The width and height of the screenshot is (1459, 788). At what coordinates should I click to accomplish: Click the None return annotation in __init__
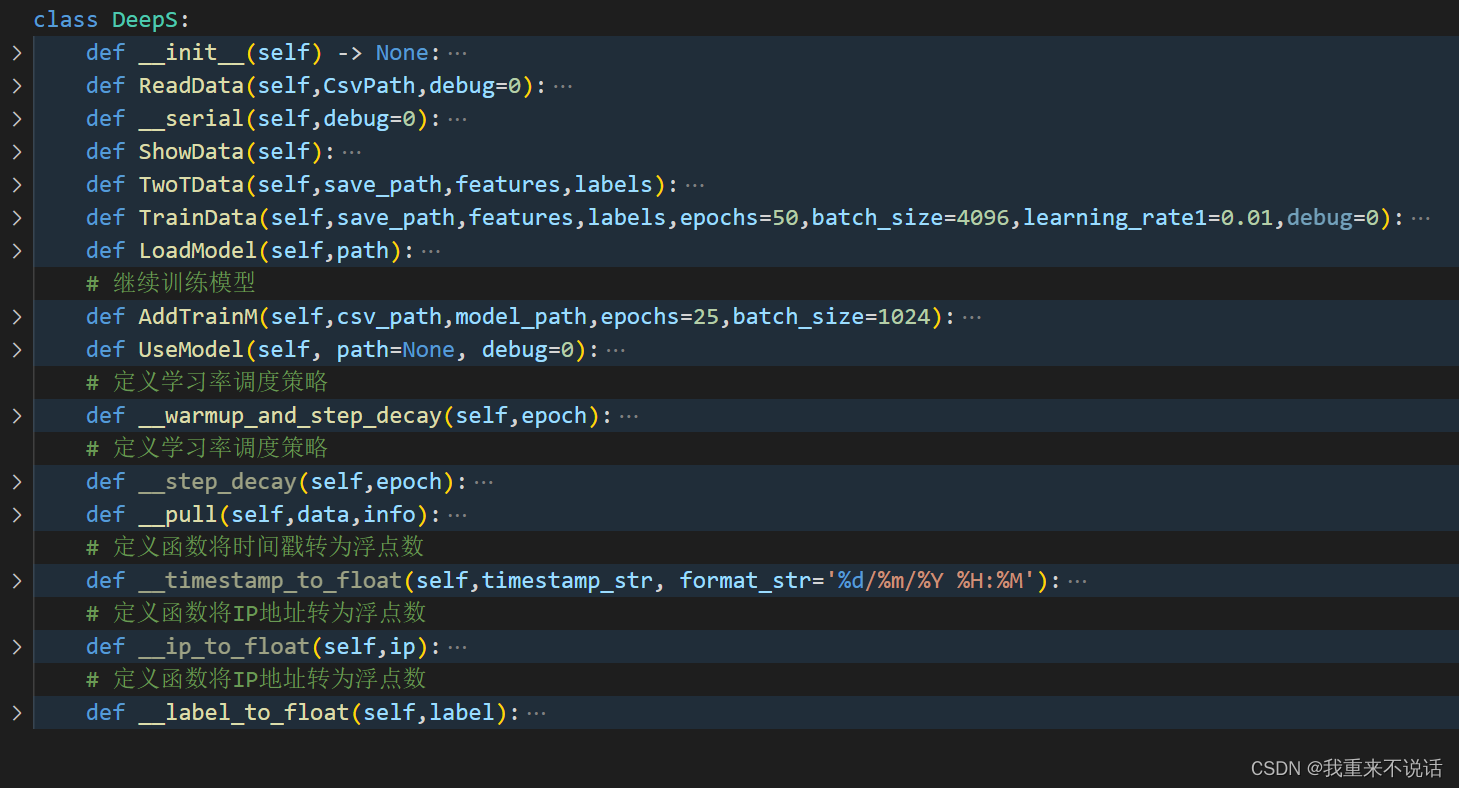click(402, 53)
